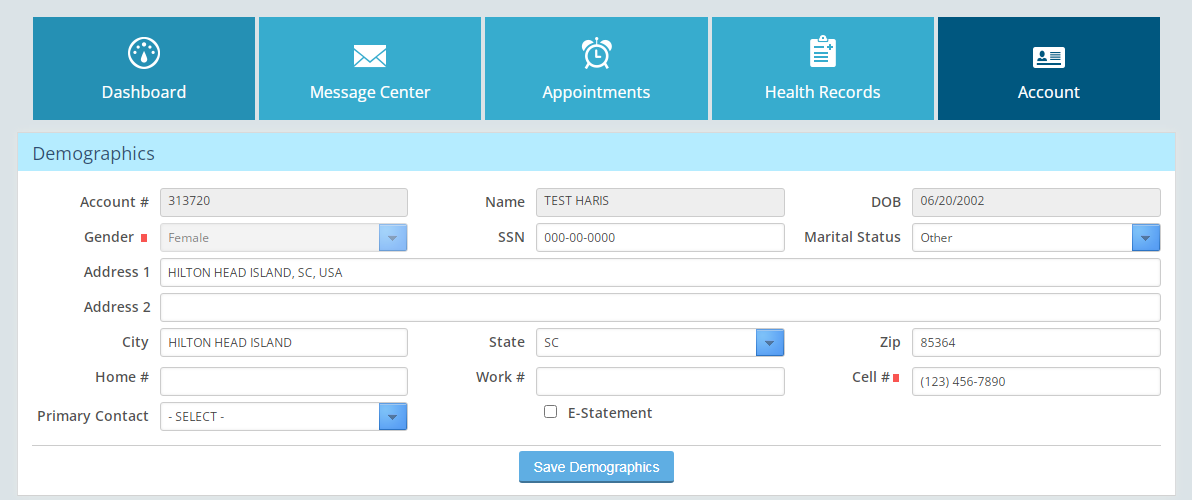Open the Primary Contact select dropdown
The image size is (1192, 500).
[x=284, y=416]
